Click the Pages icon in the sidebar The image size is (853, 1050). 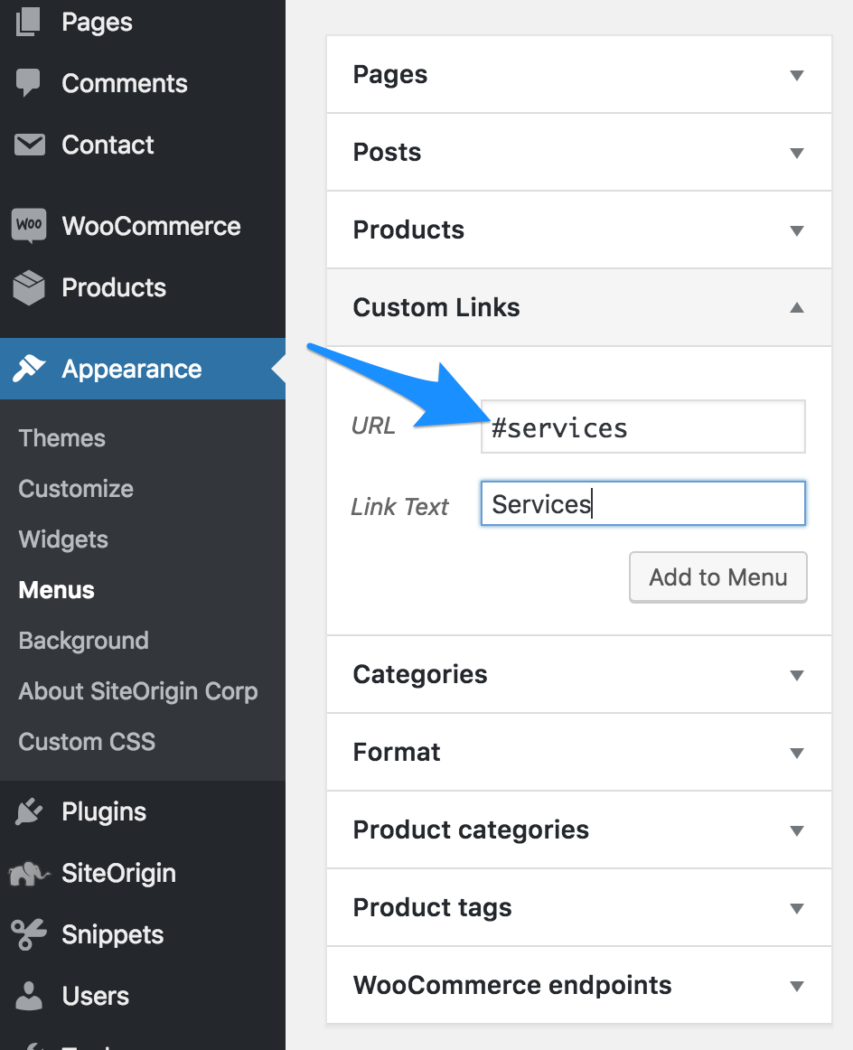click(28, 21)
